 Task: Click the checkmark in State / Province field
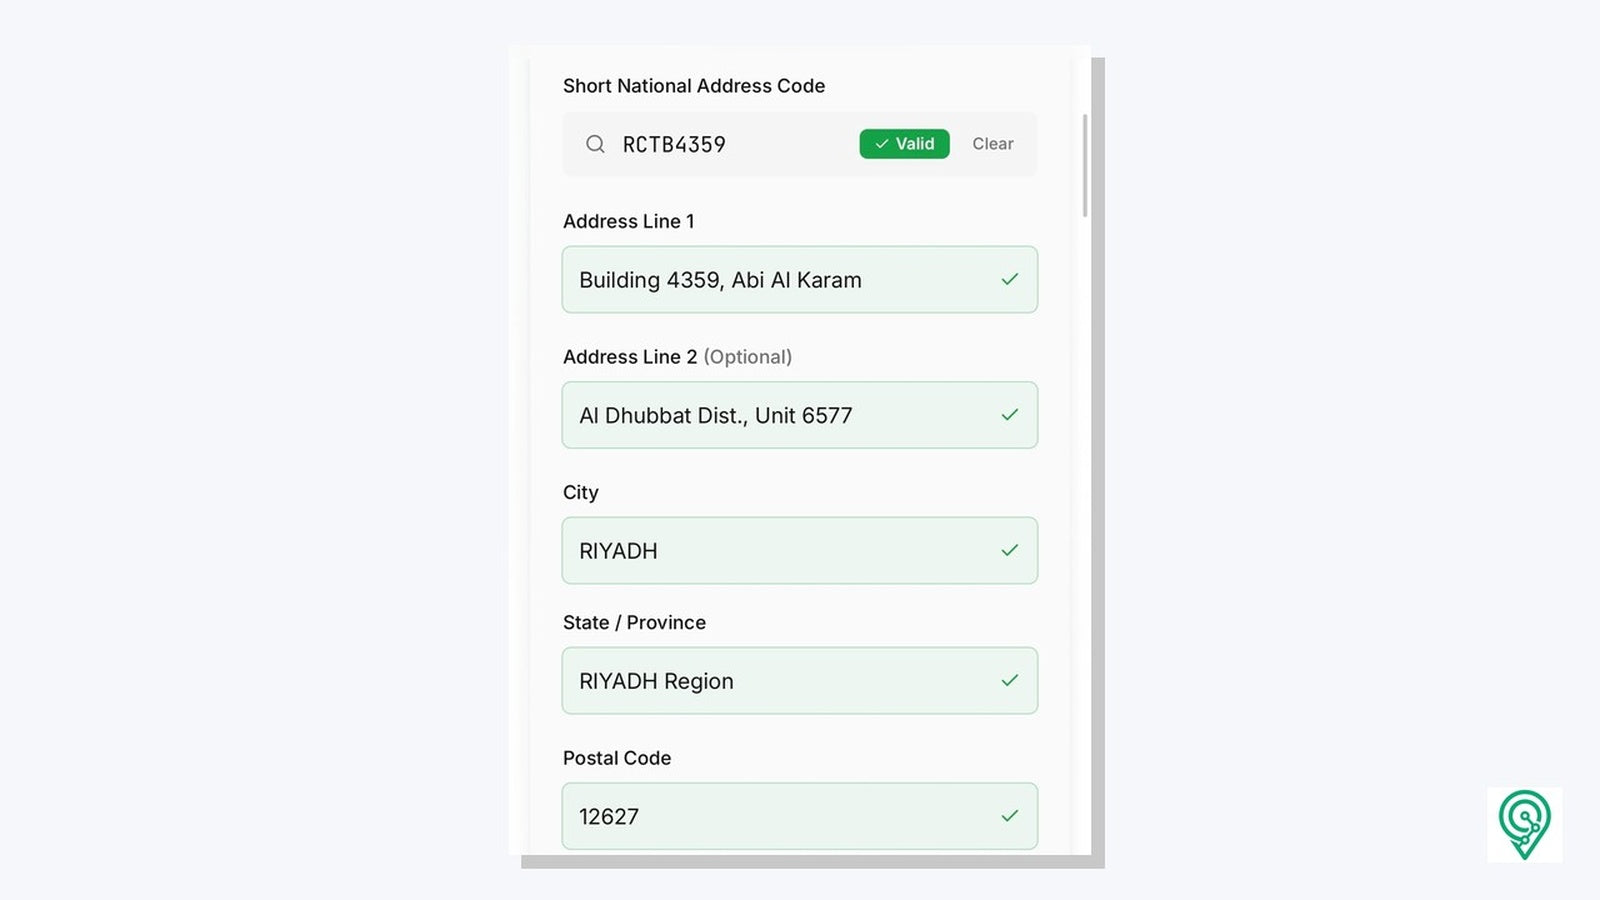1010,681
